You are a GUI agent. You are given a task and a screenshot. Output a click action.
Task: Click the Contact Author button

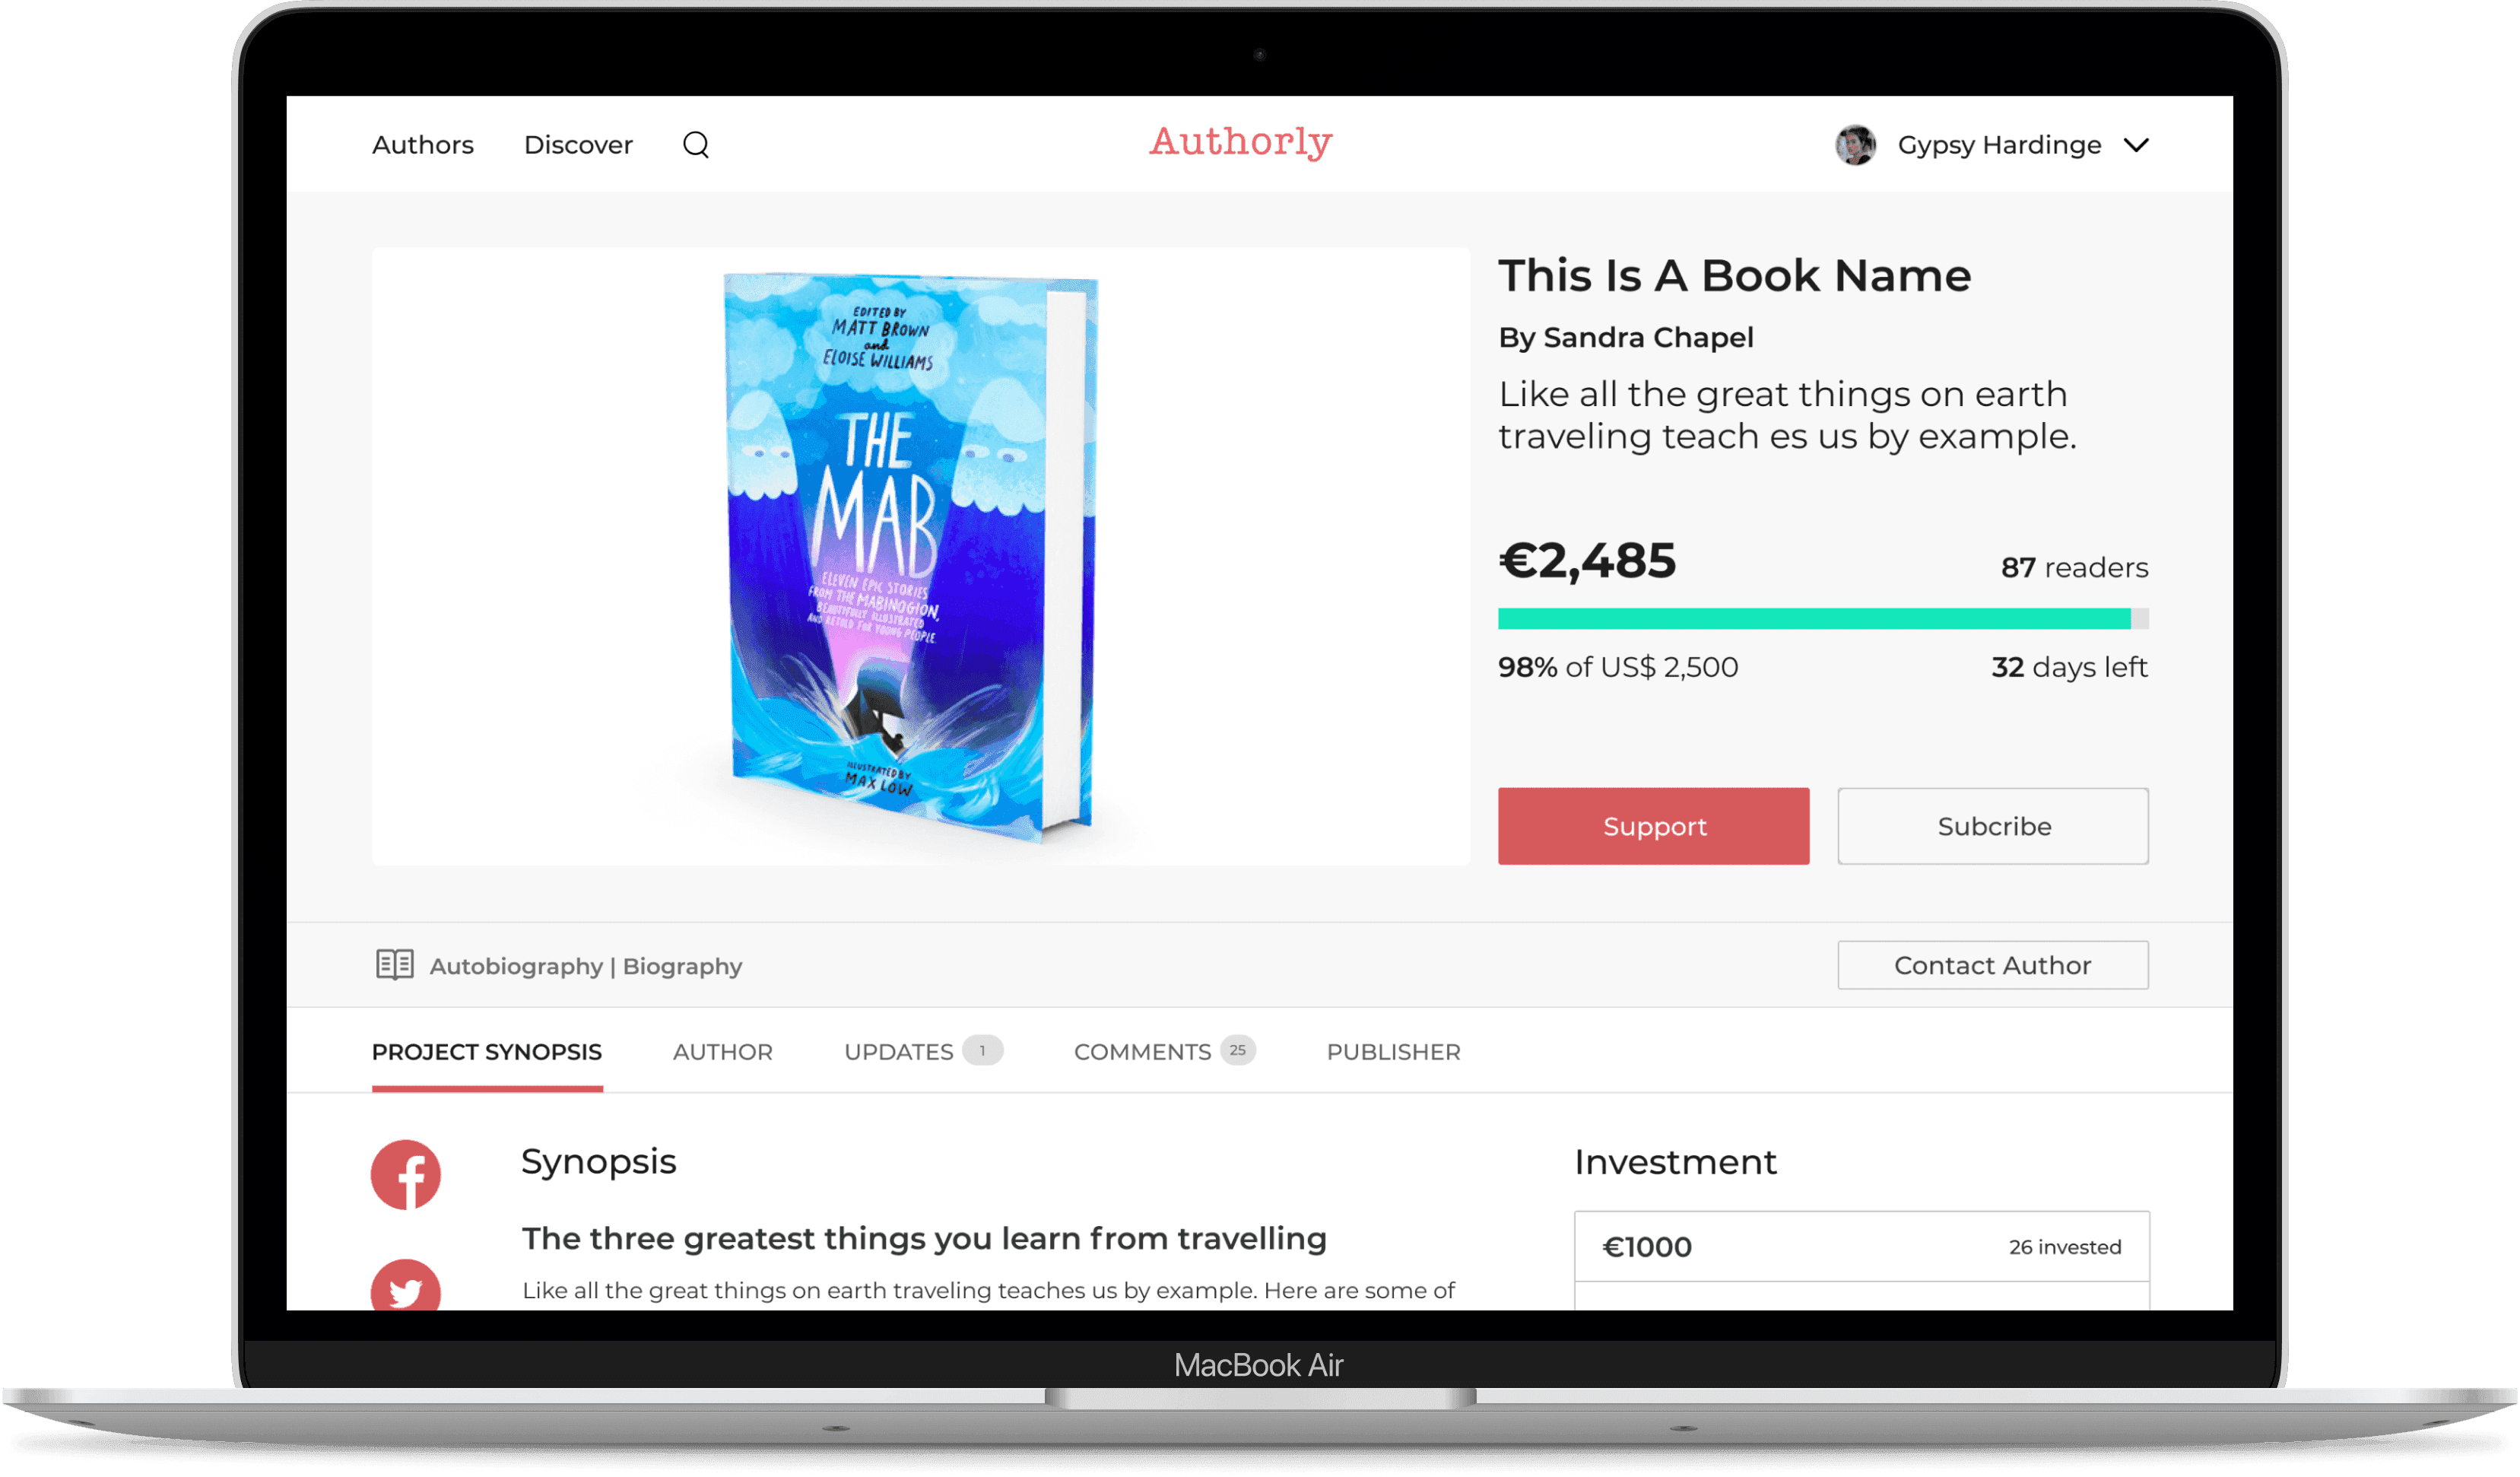(1993, 965)
